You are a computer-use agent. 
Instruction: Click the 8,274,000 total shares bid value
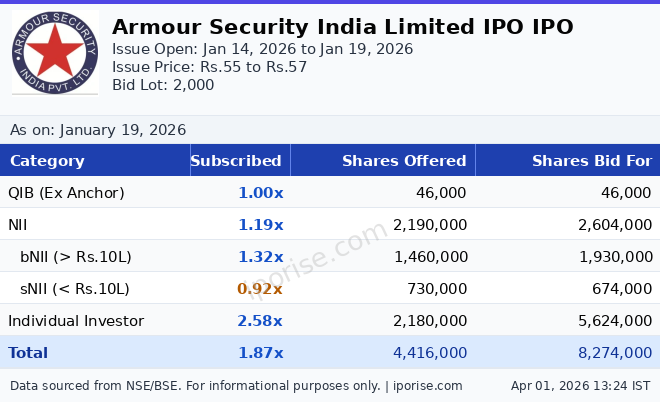pyautogui.click(x=614, y=353)
